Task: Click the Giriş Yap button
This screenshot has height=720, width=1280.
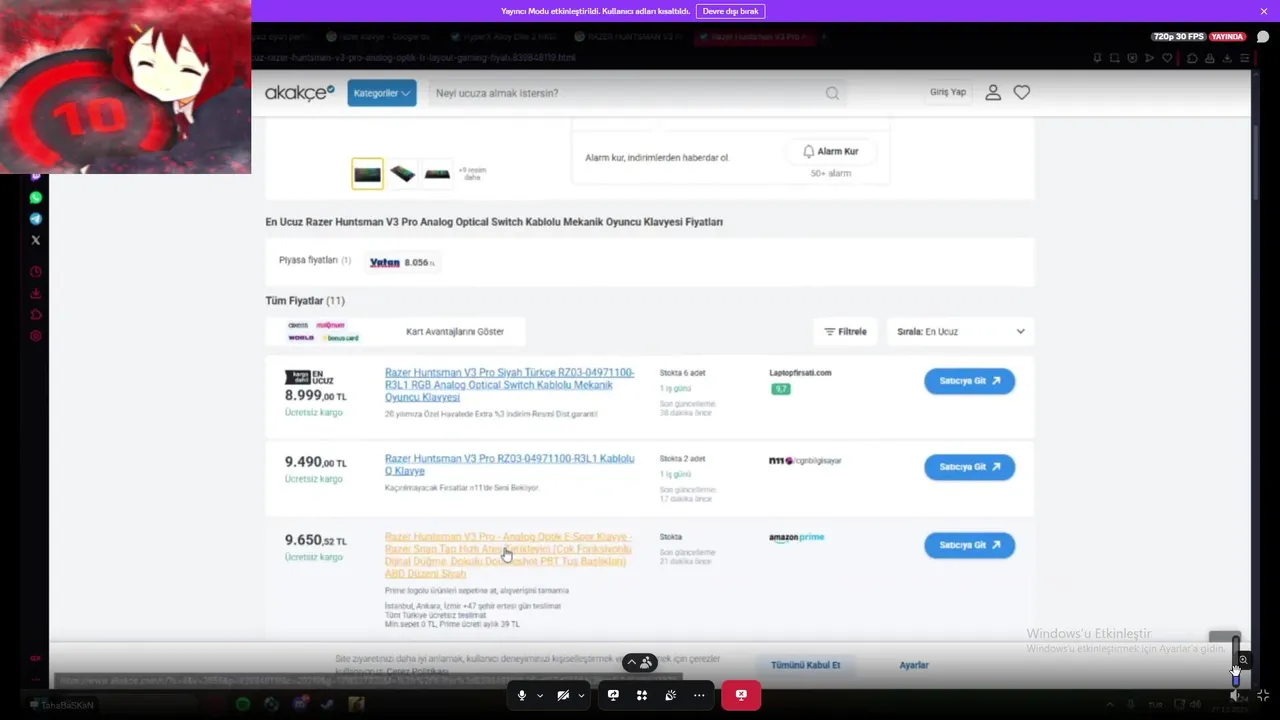Action: [948, 92]
